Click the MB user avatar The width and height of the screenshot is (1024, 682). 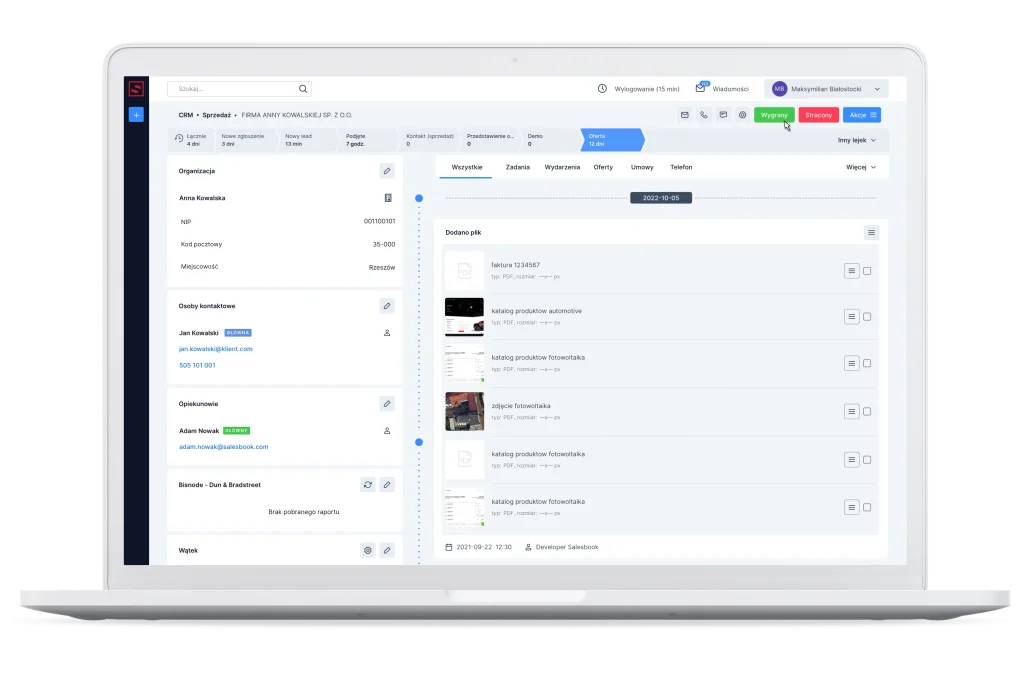779,89
